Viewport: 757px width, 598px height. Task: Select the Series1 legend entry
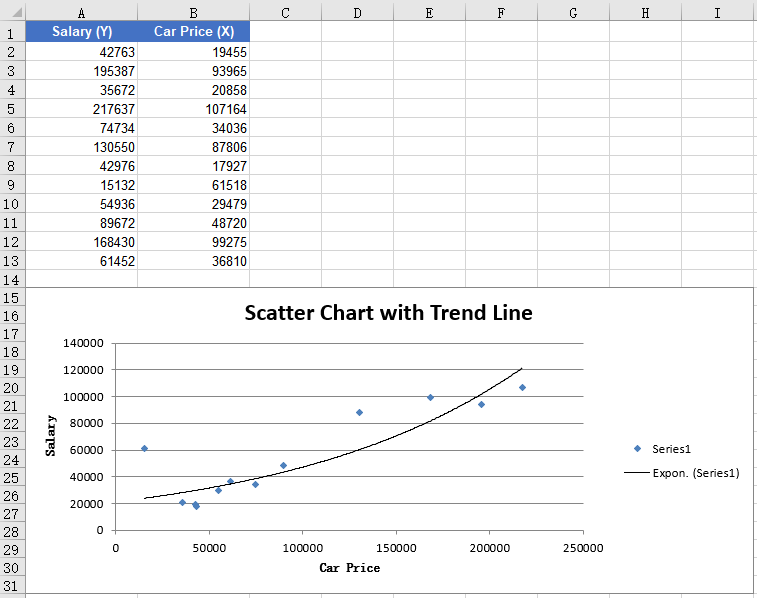coord(662,449)
